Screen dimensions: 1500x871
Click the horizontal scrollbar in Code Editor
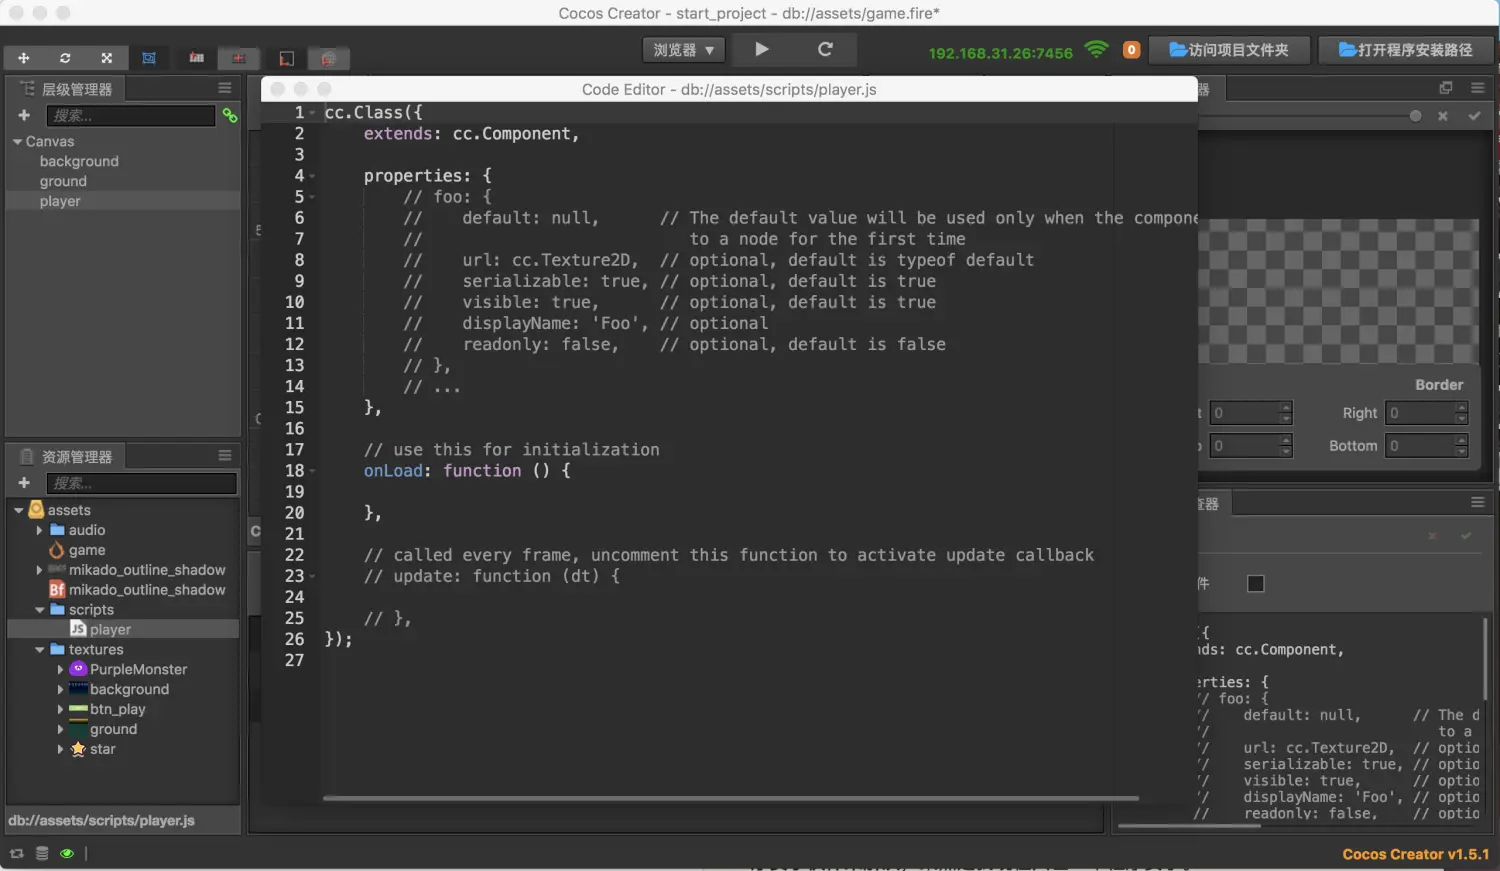730,798
